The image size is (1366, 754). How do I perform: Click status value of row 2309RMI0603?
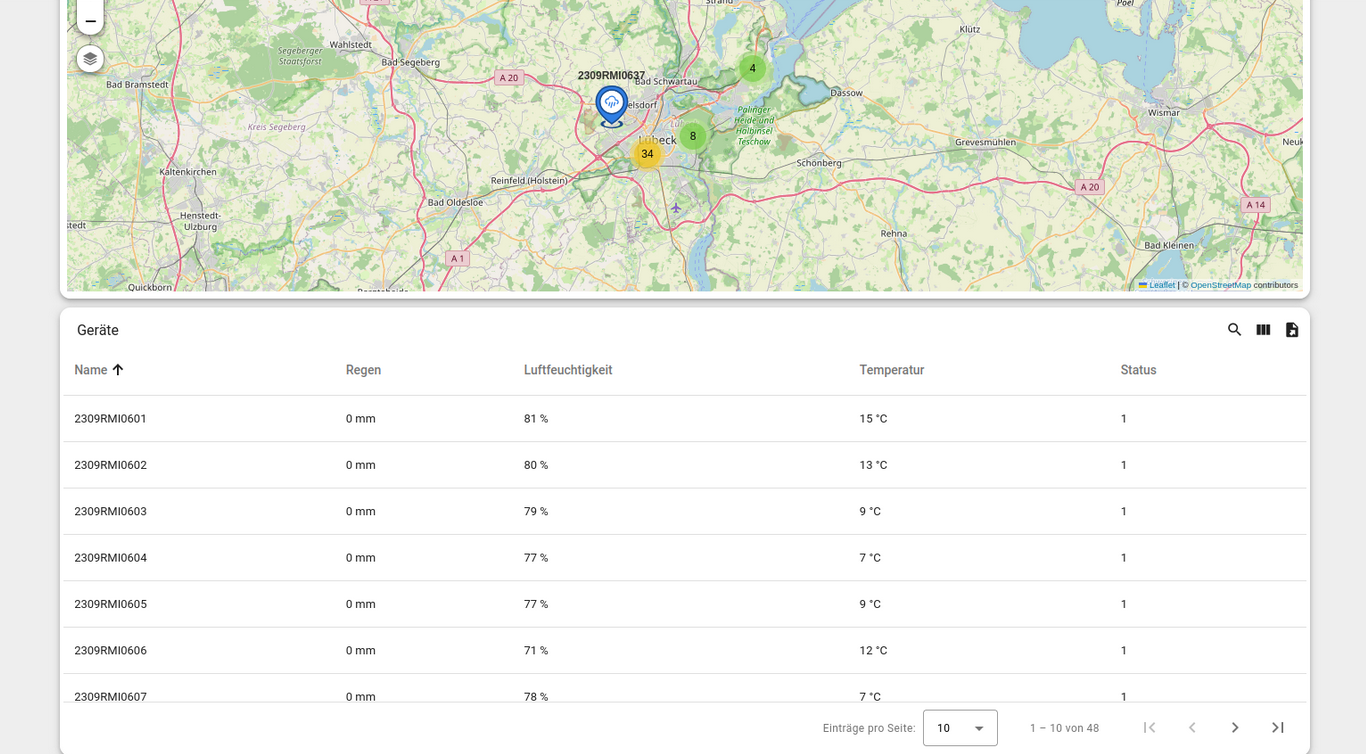(x=1124, y=511)
